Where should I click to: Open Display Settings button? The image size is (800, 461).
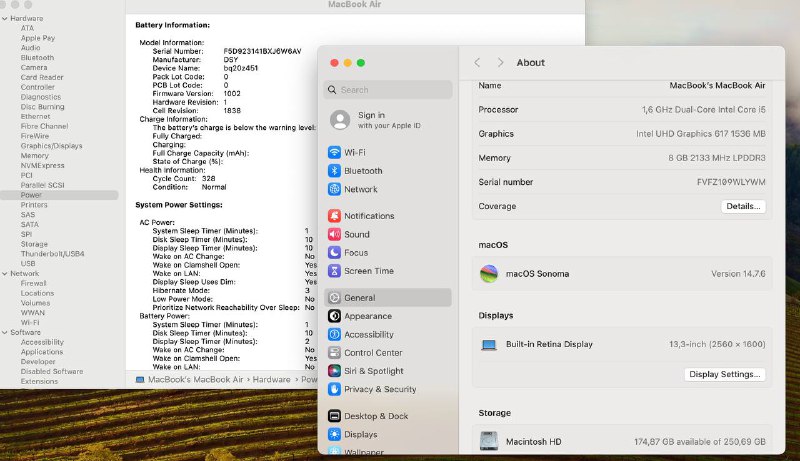click(724, 374)
